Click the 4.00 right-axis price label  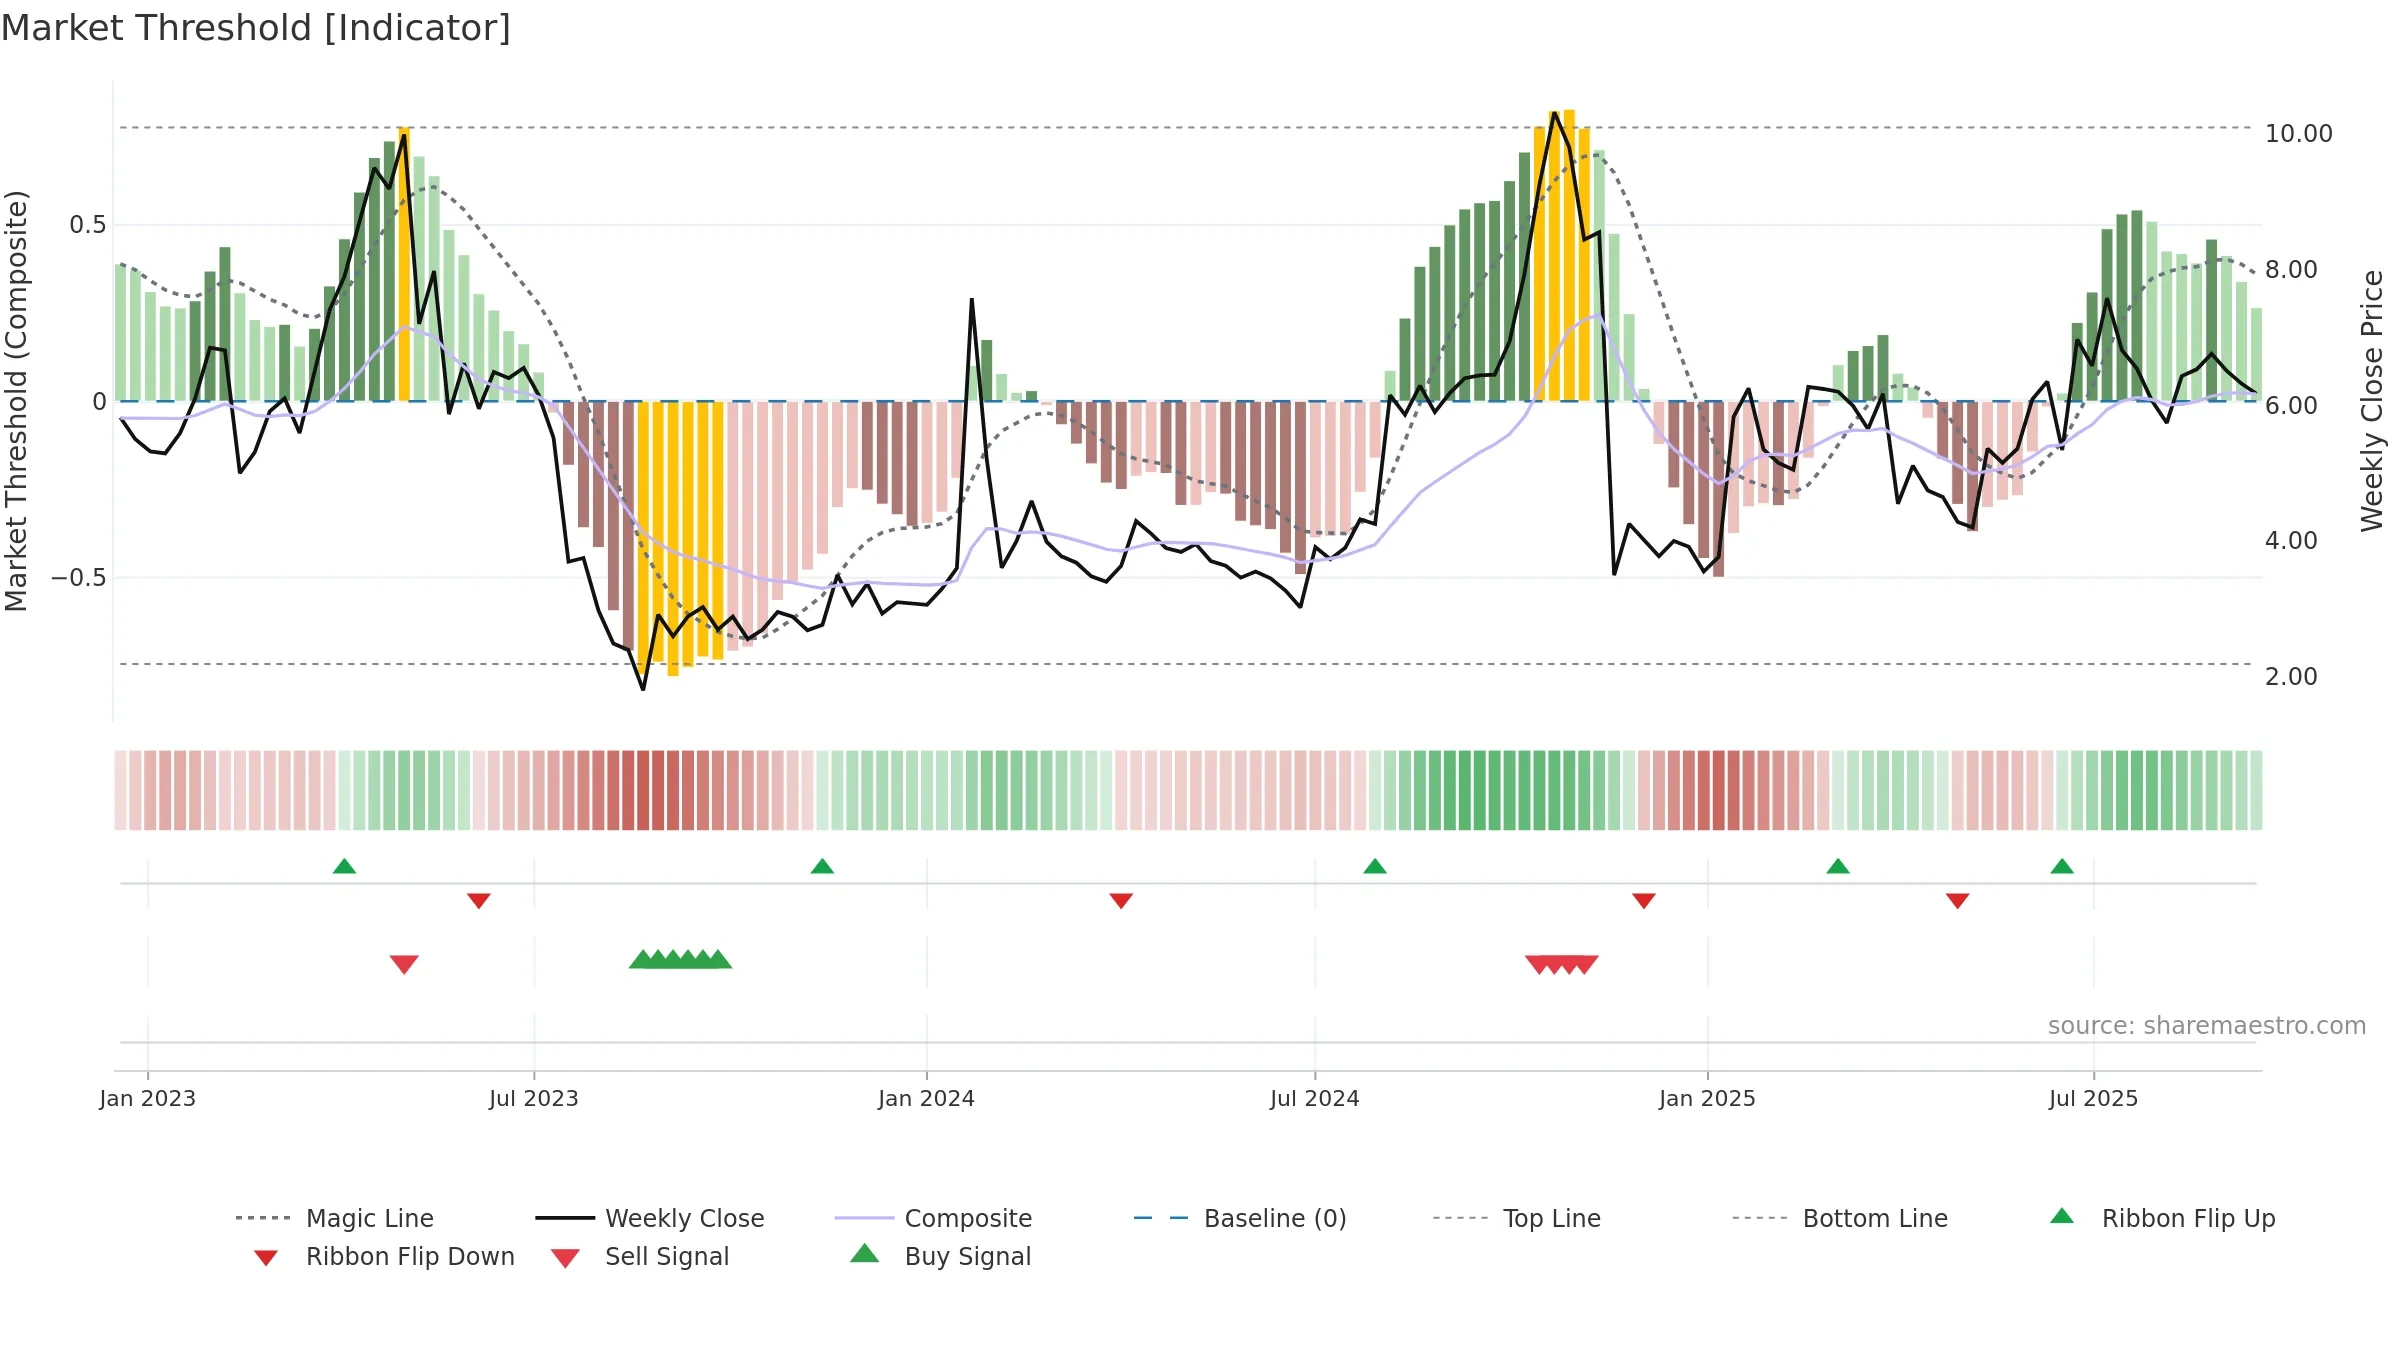[2291, 540]
